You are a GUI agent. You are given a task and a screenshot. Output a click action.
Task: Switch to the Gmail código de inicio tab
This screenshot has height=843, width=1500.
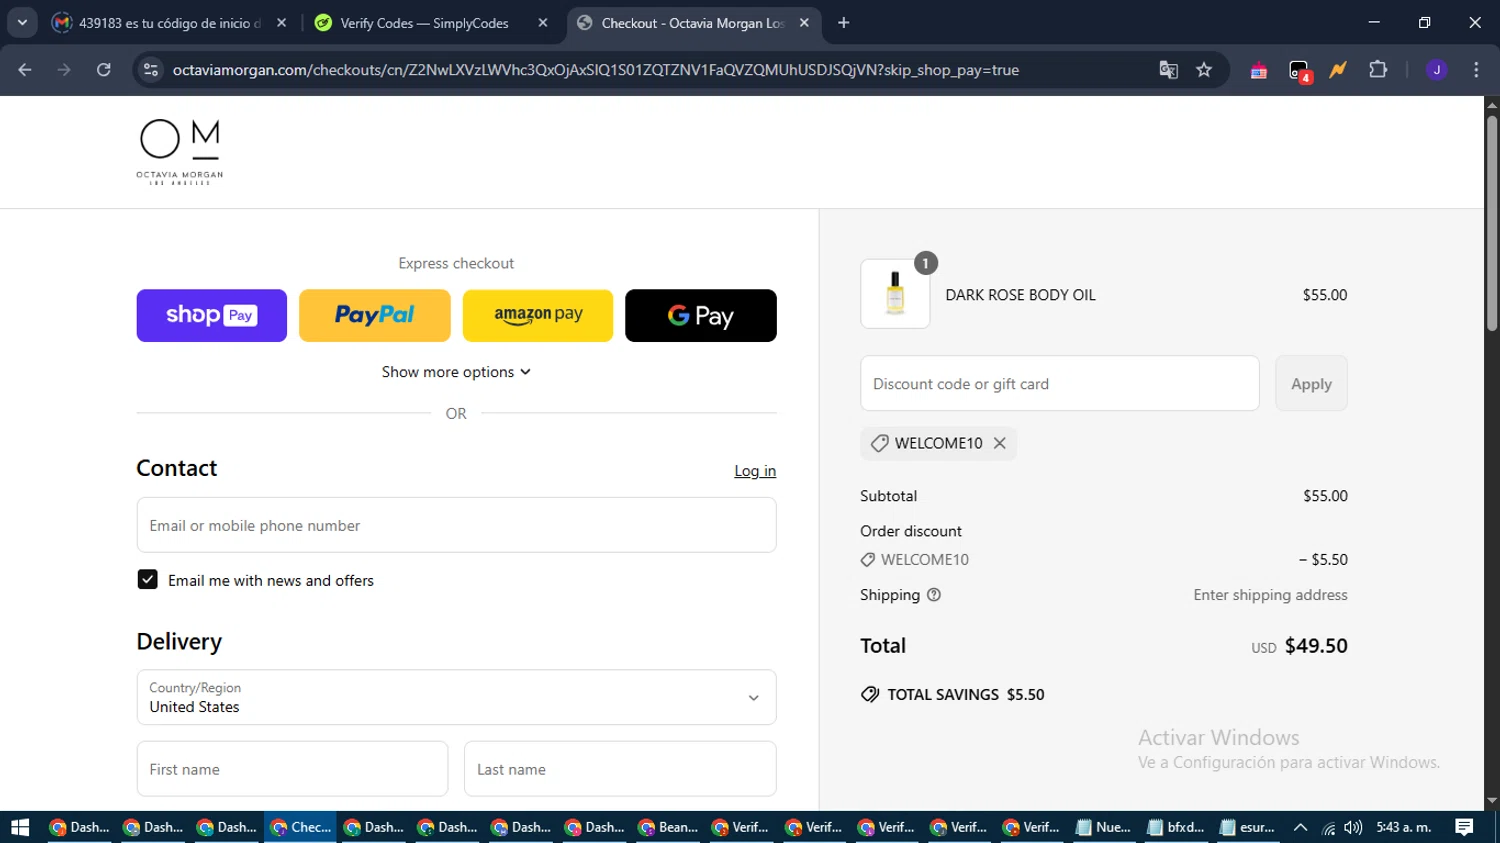pos(170,23)
